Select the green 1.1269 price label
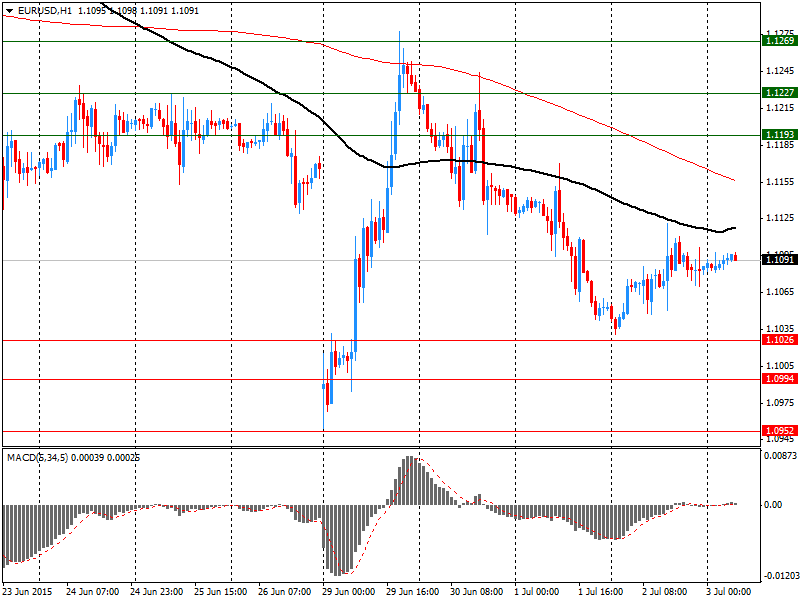Image resolution: width=800 pixels, height=600 pixels. pyautogui.click(x=779, y=41)
